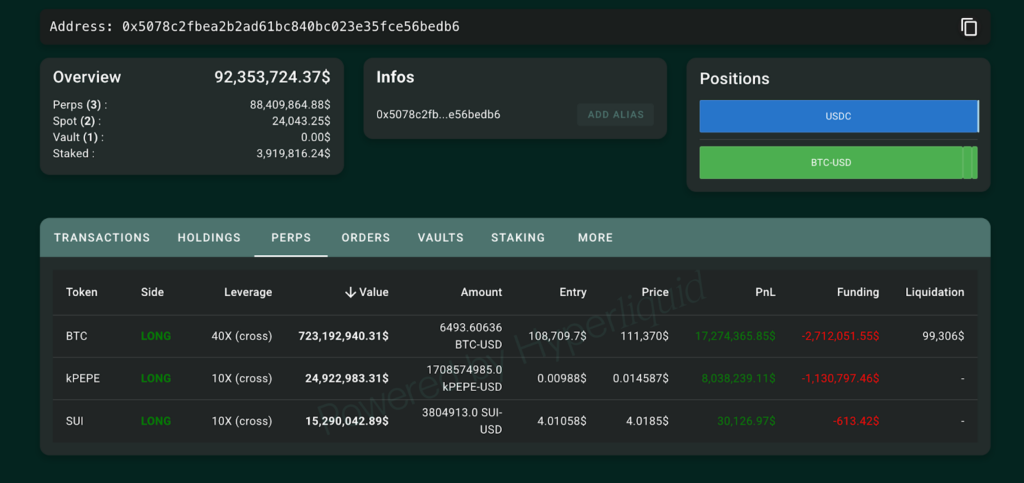1024x483 pixels.
Task: Click SUI funding -613.42$
Action: tap(856, 421)
